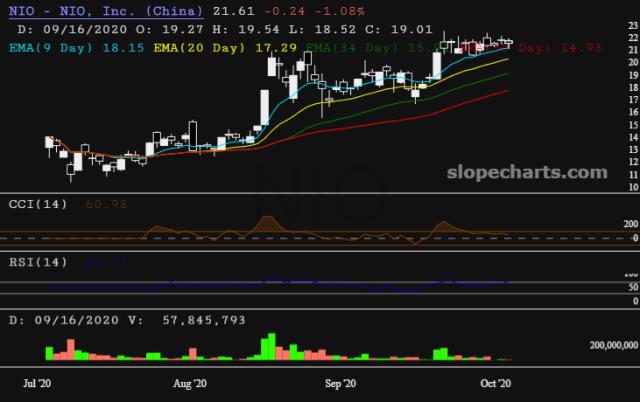Click the 200,000,000 volume axis label

pyautogui.click(x=614, y=345)
